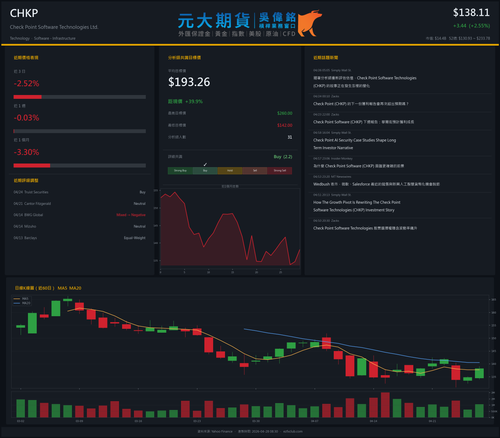Click the 04/14 BWG Global rating row
The width and height of the screenshot is (500, 438).
pyautogui.click(x=80, y=215)
